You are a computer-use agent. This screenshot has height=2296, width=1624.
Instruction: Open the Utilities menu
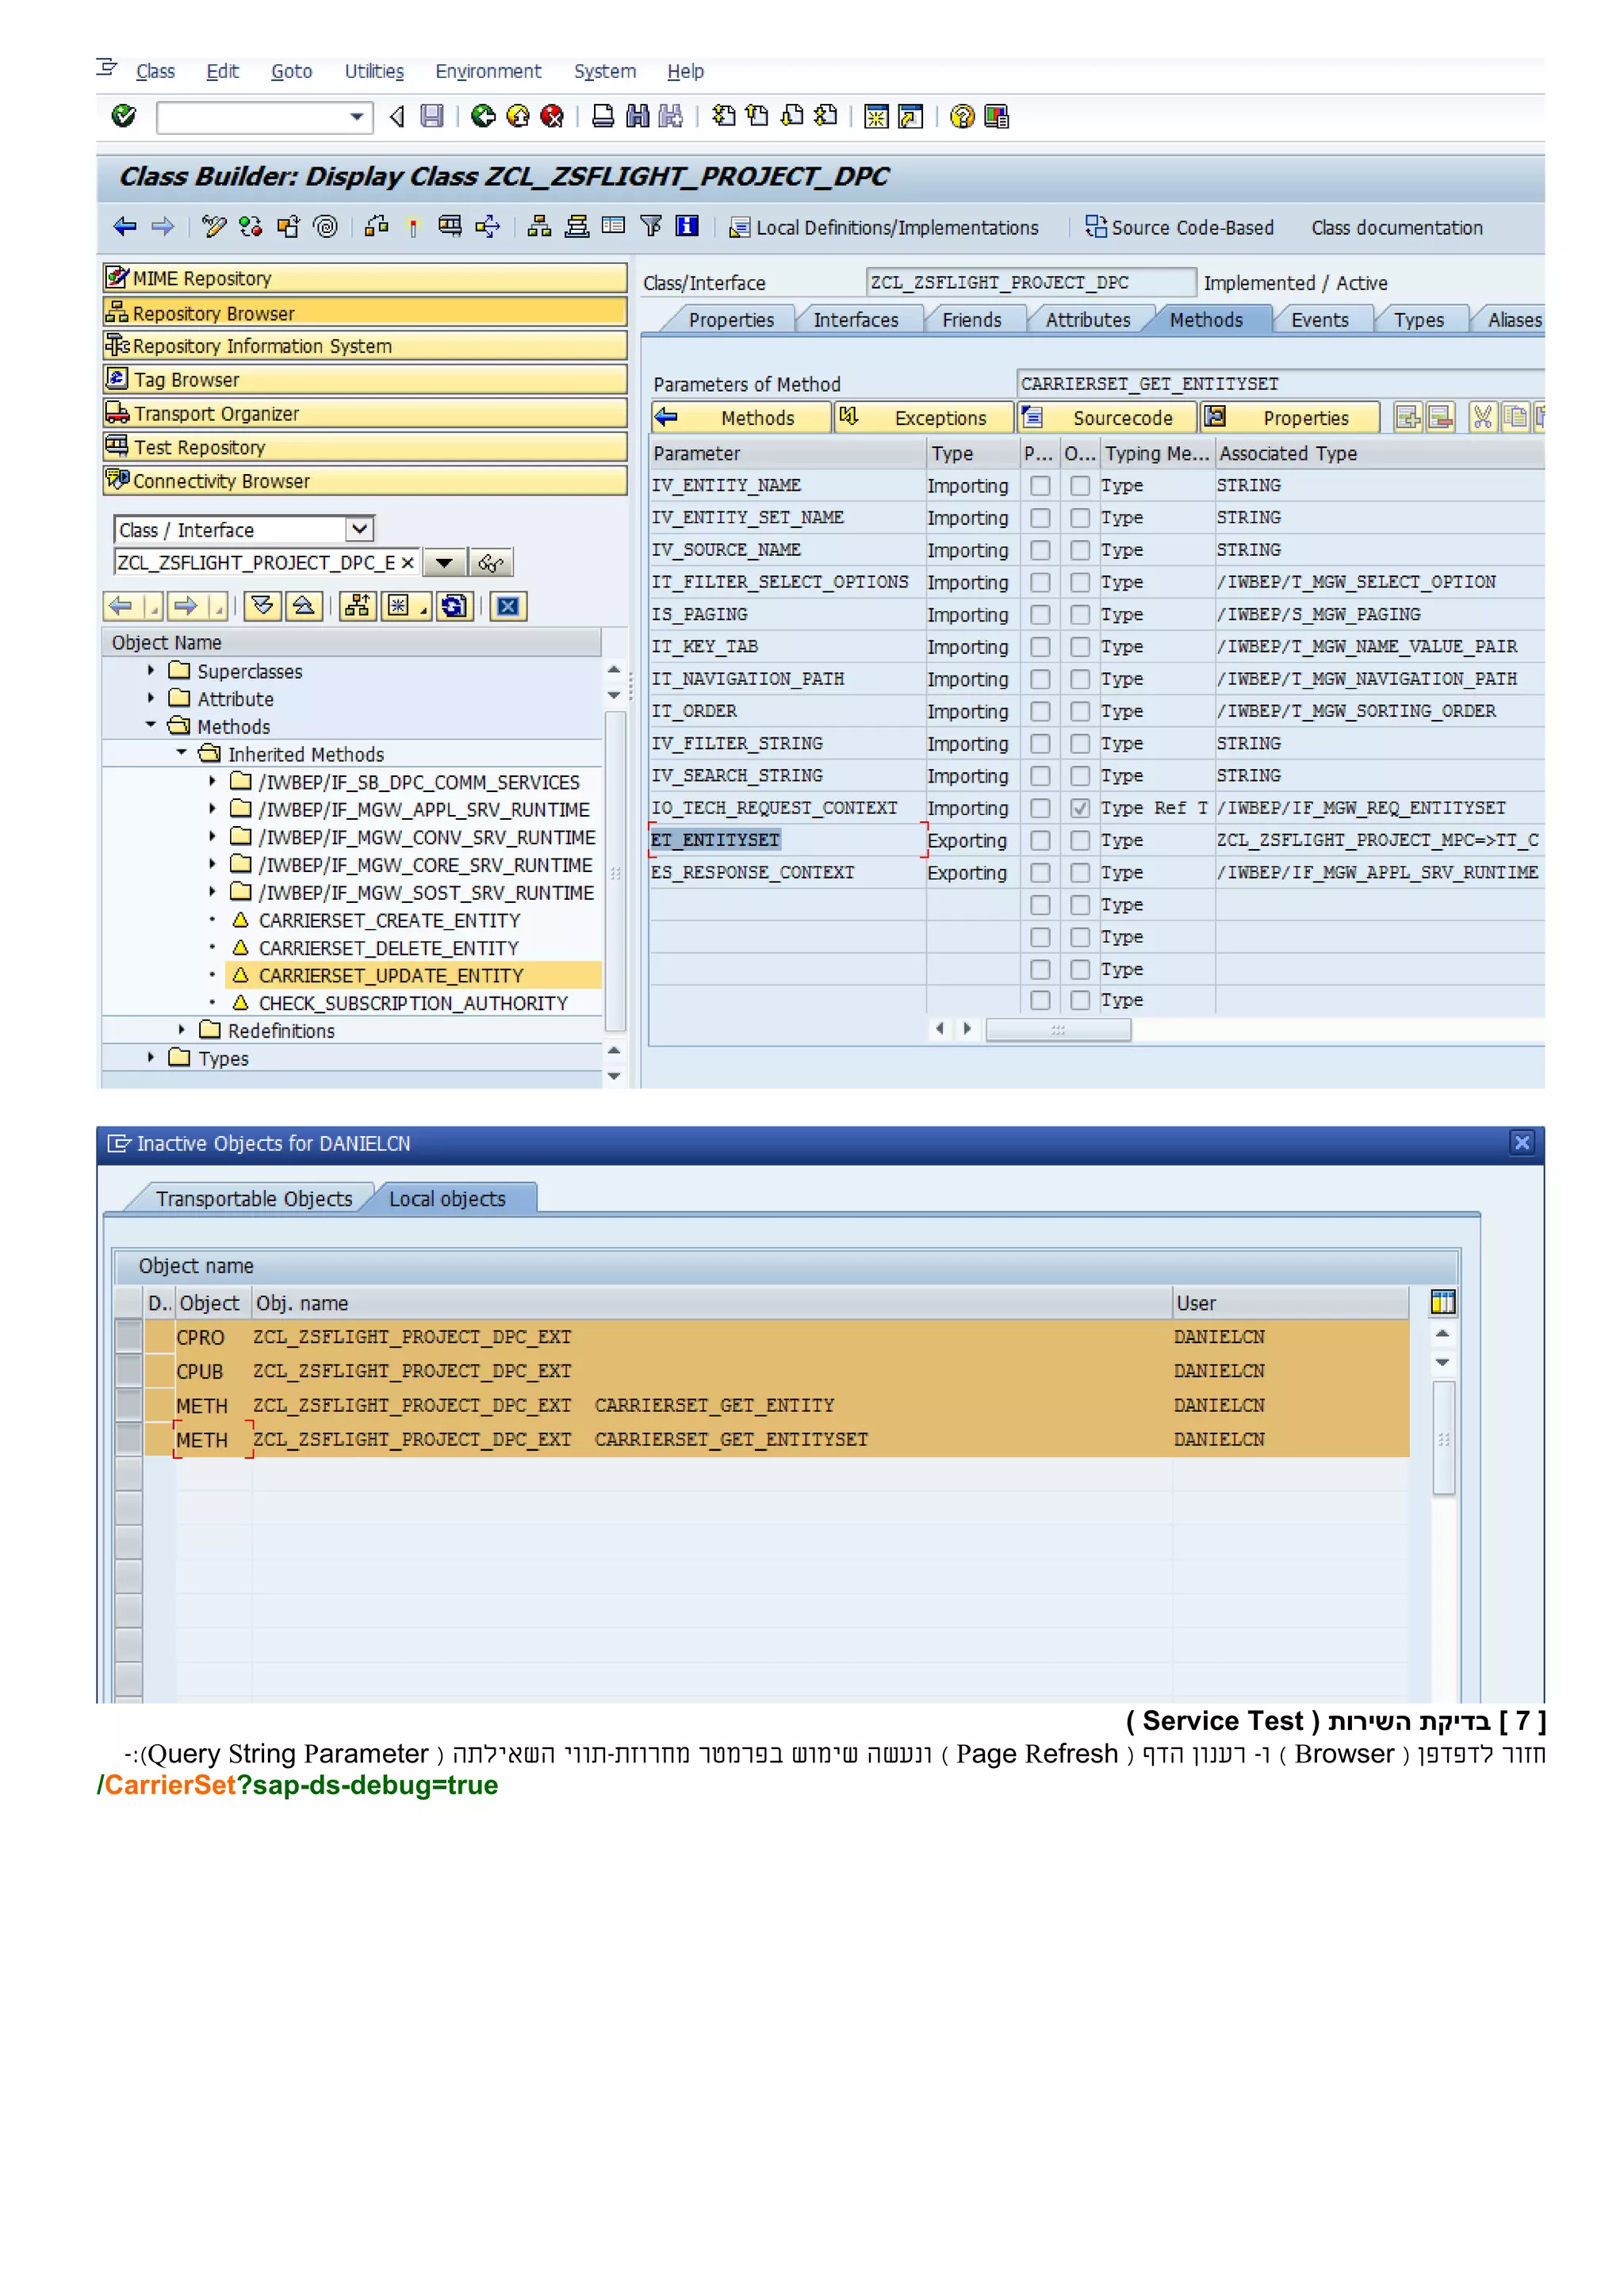(x=374, y=71)
